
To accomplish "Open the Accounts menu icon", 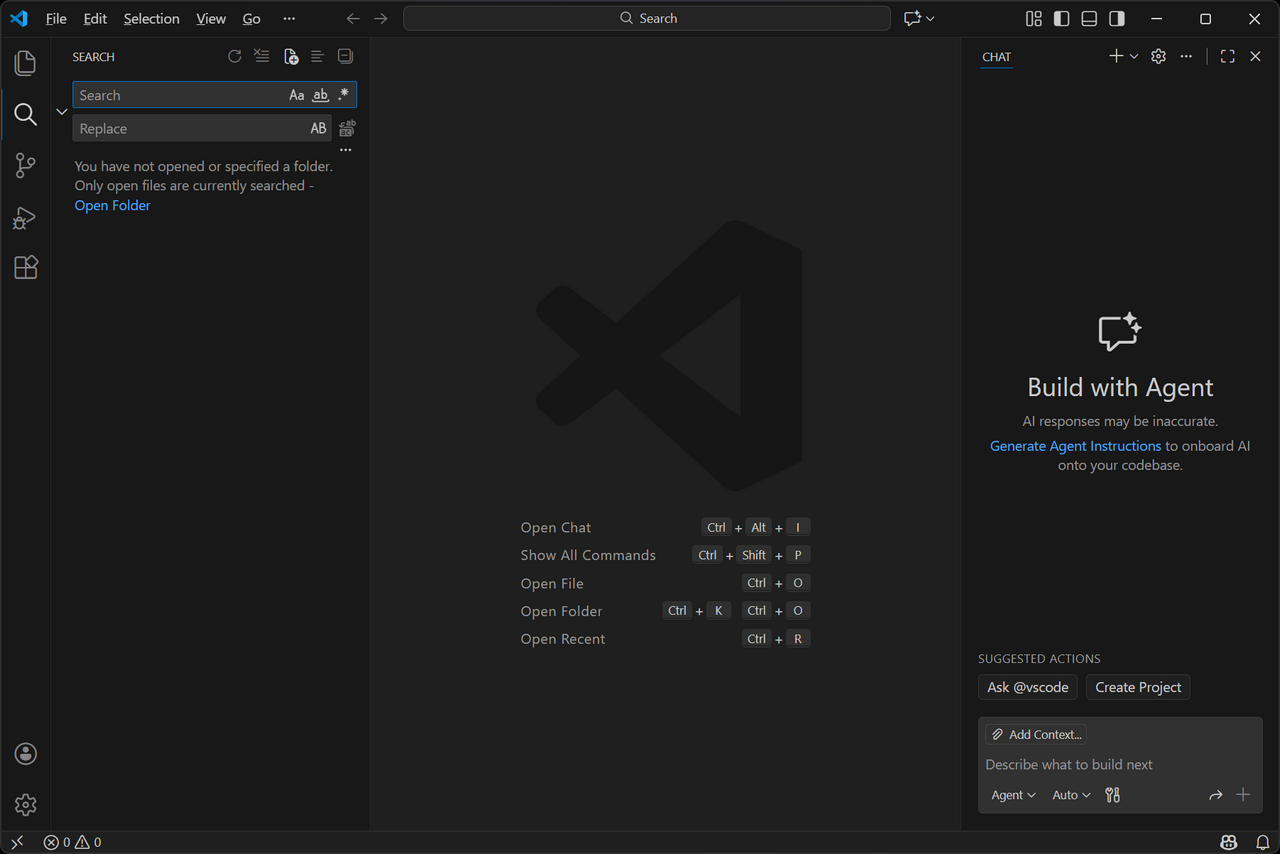I will tap(25, 754).
